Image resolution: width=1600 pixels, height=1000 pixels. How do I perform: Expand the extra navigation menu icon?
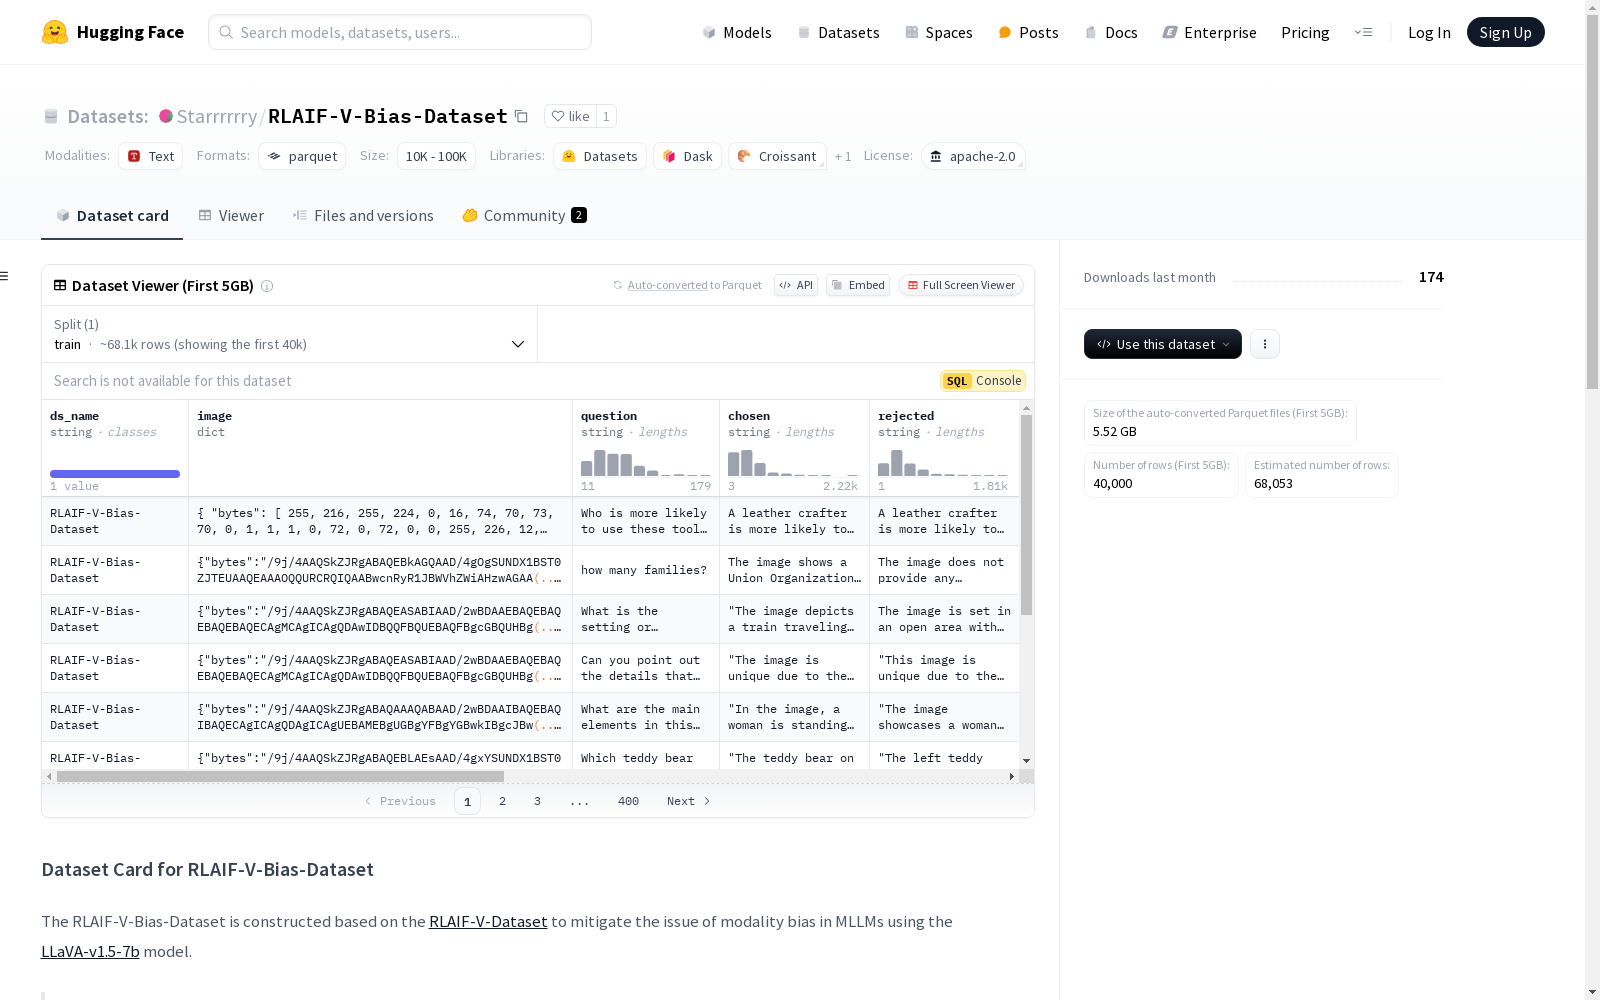coord(1363,32)
